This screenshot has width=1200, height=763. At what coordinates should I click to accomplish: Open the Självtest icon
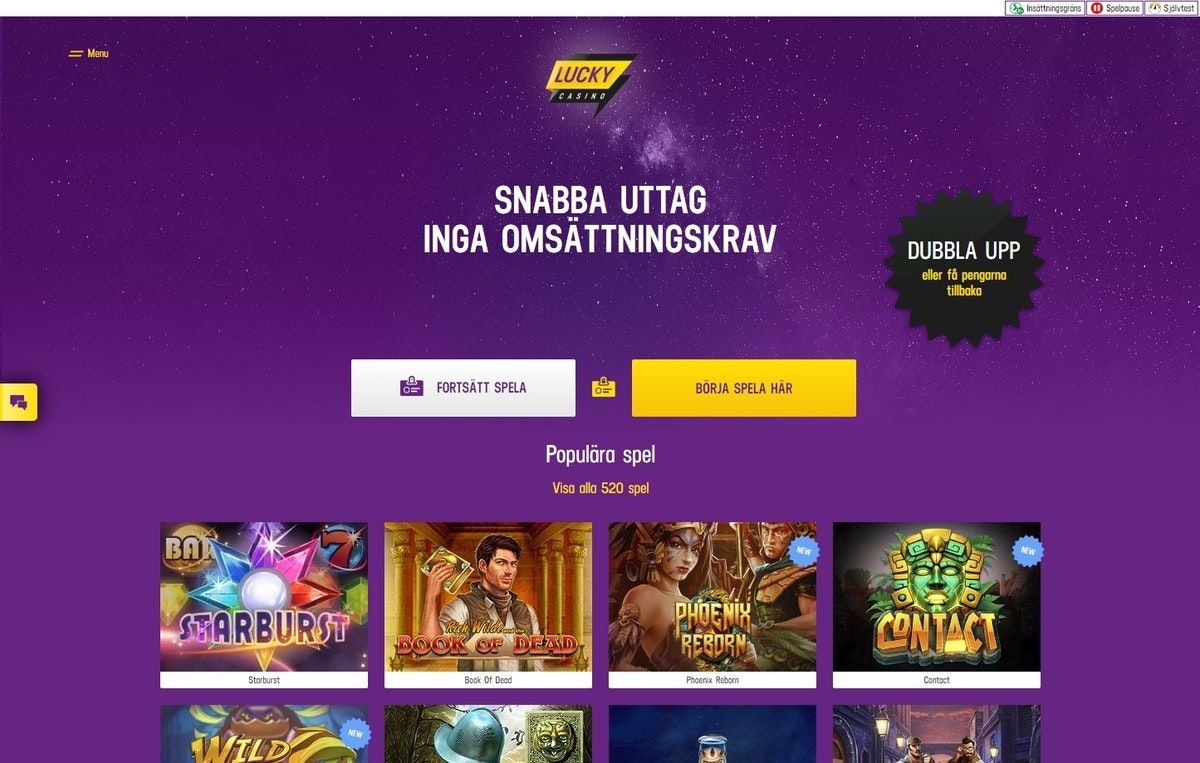(1154, 8)
